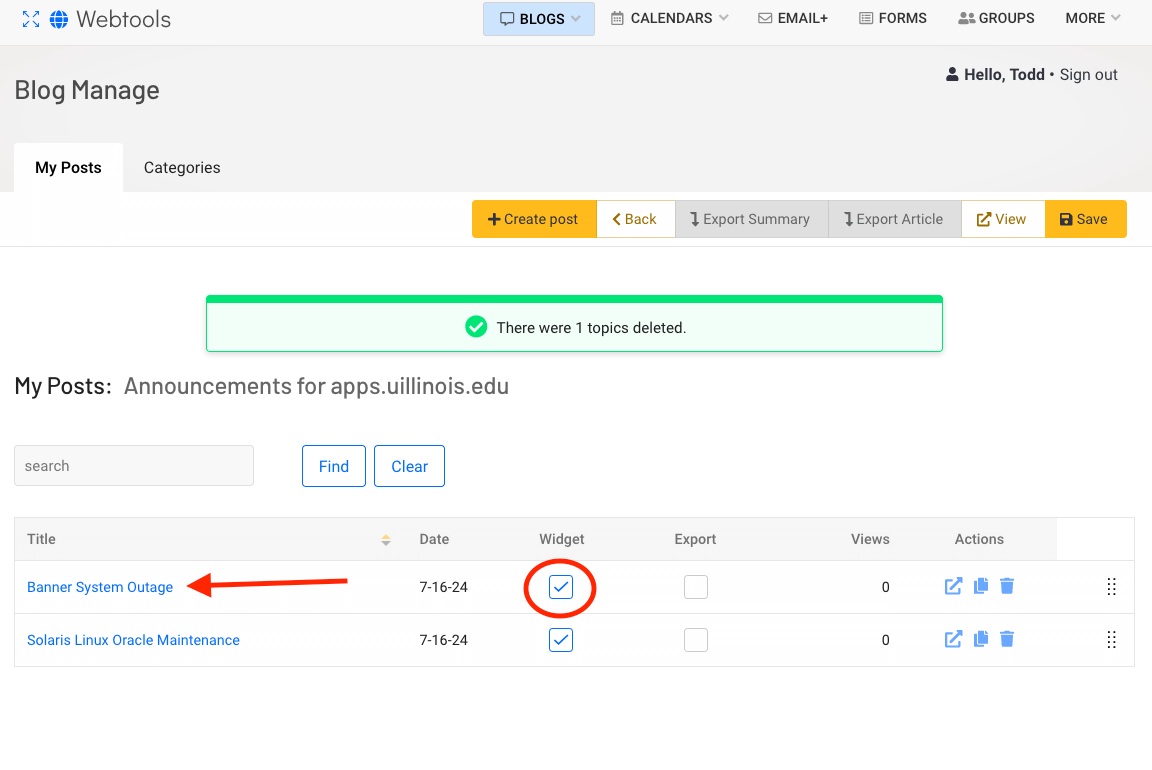Screen dimensions: 1152x770
Task: Switch to the Categories tab
Action: point(182,168)
